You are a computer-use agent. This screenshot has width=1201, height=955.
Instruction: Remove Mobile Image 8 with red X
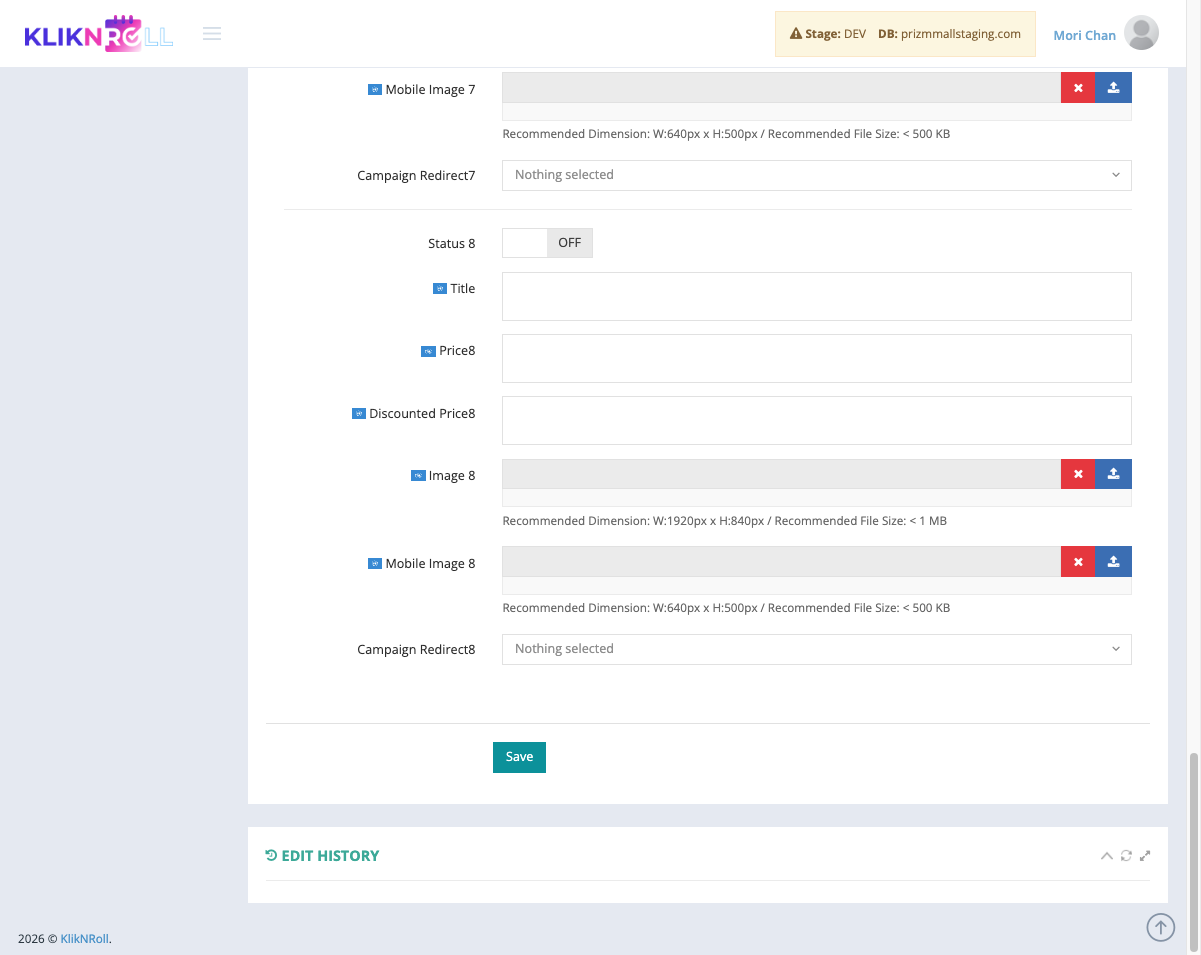1078,562
